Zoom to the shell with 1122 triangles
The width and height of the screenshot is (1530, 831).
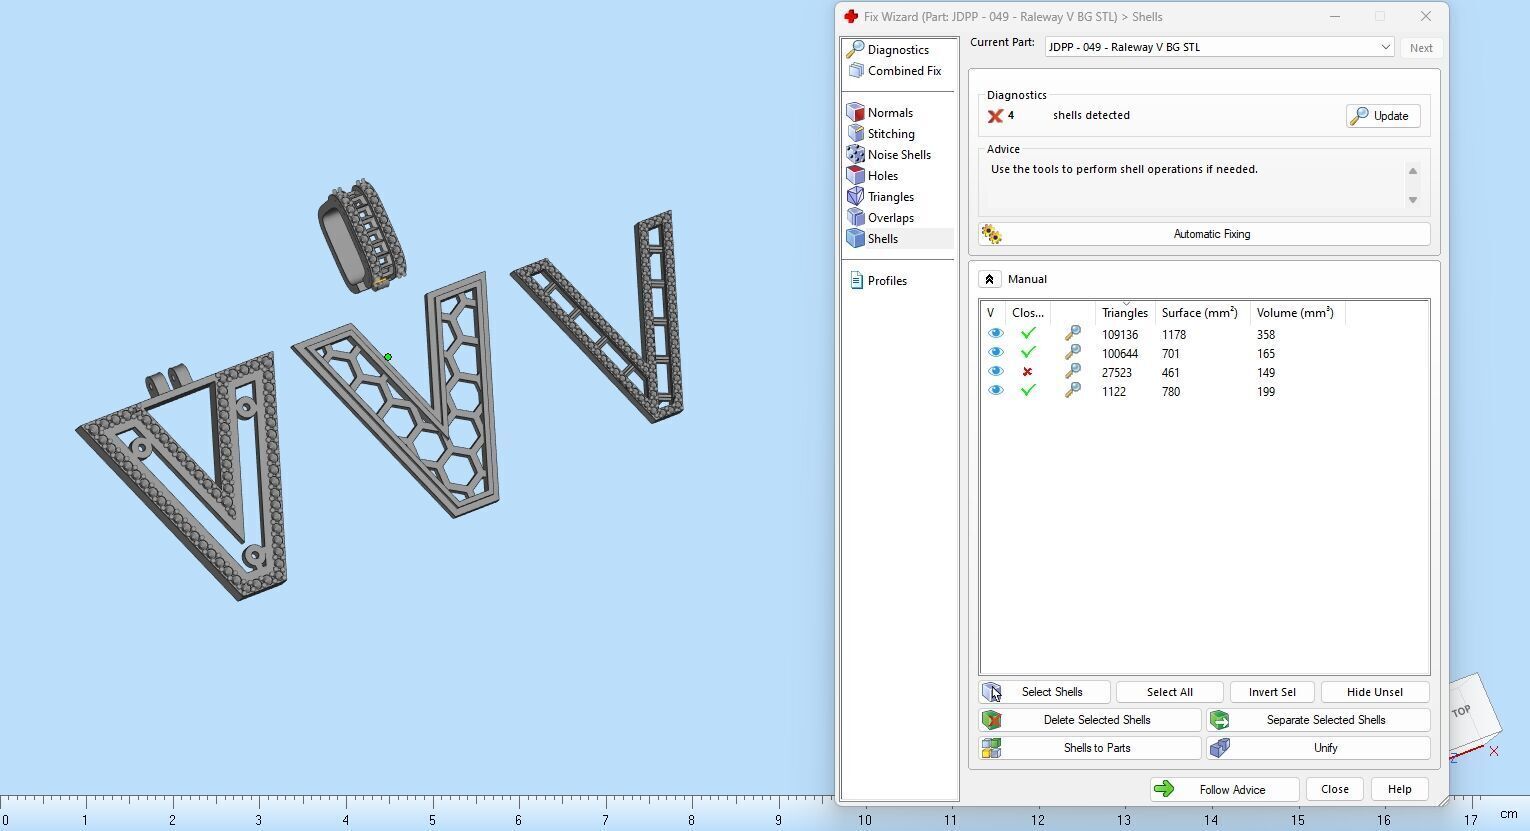1072,391
